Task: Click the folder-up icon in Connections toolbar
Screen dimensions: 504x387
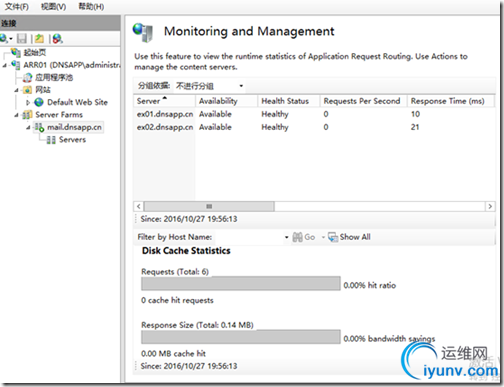Action: tap(39, 39)
